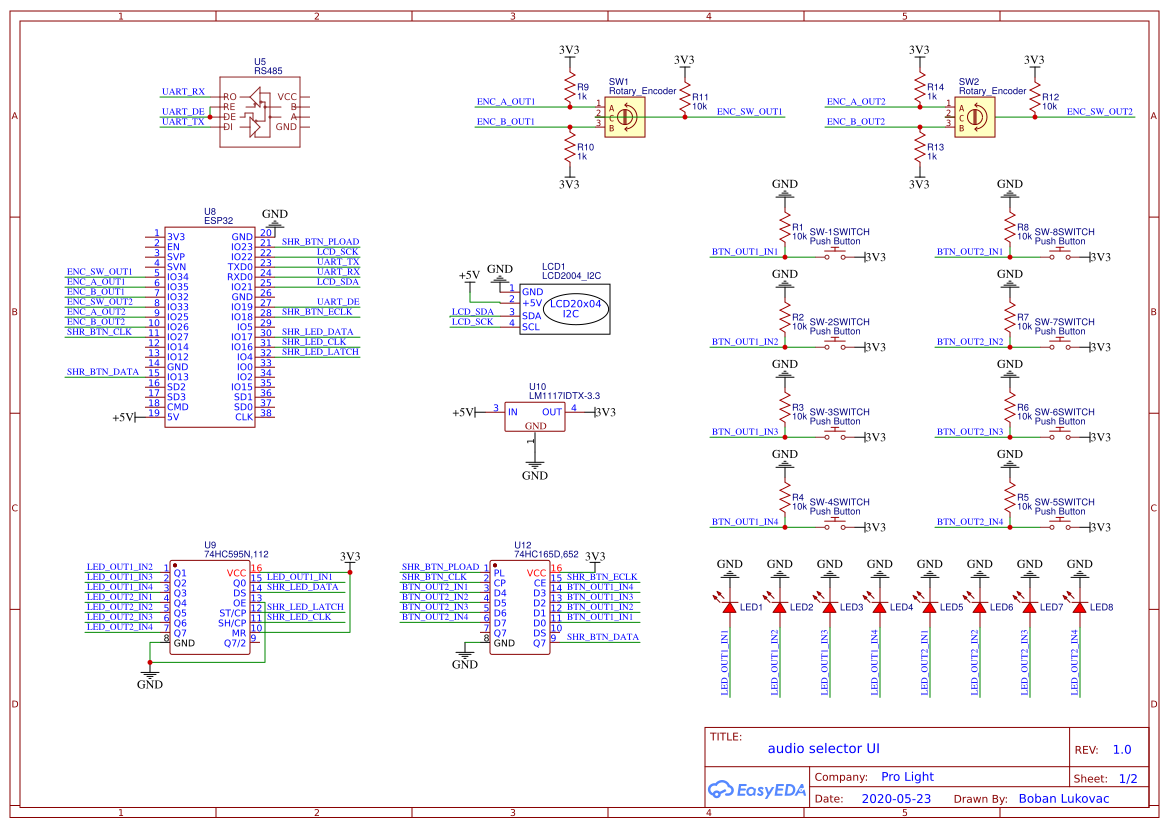
Task: Click the SW-4SWITCH push button symbol
Action: point(835,521)
